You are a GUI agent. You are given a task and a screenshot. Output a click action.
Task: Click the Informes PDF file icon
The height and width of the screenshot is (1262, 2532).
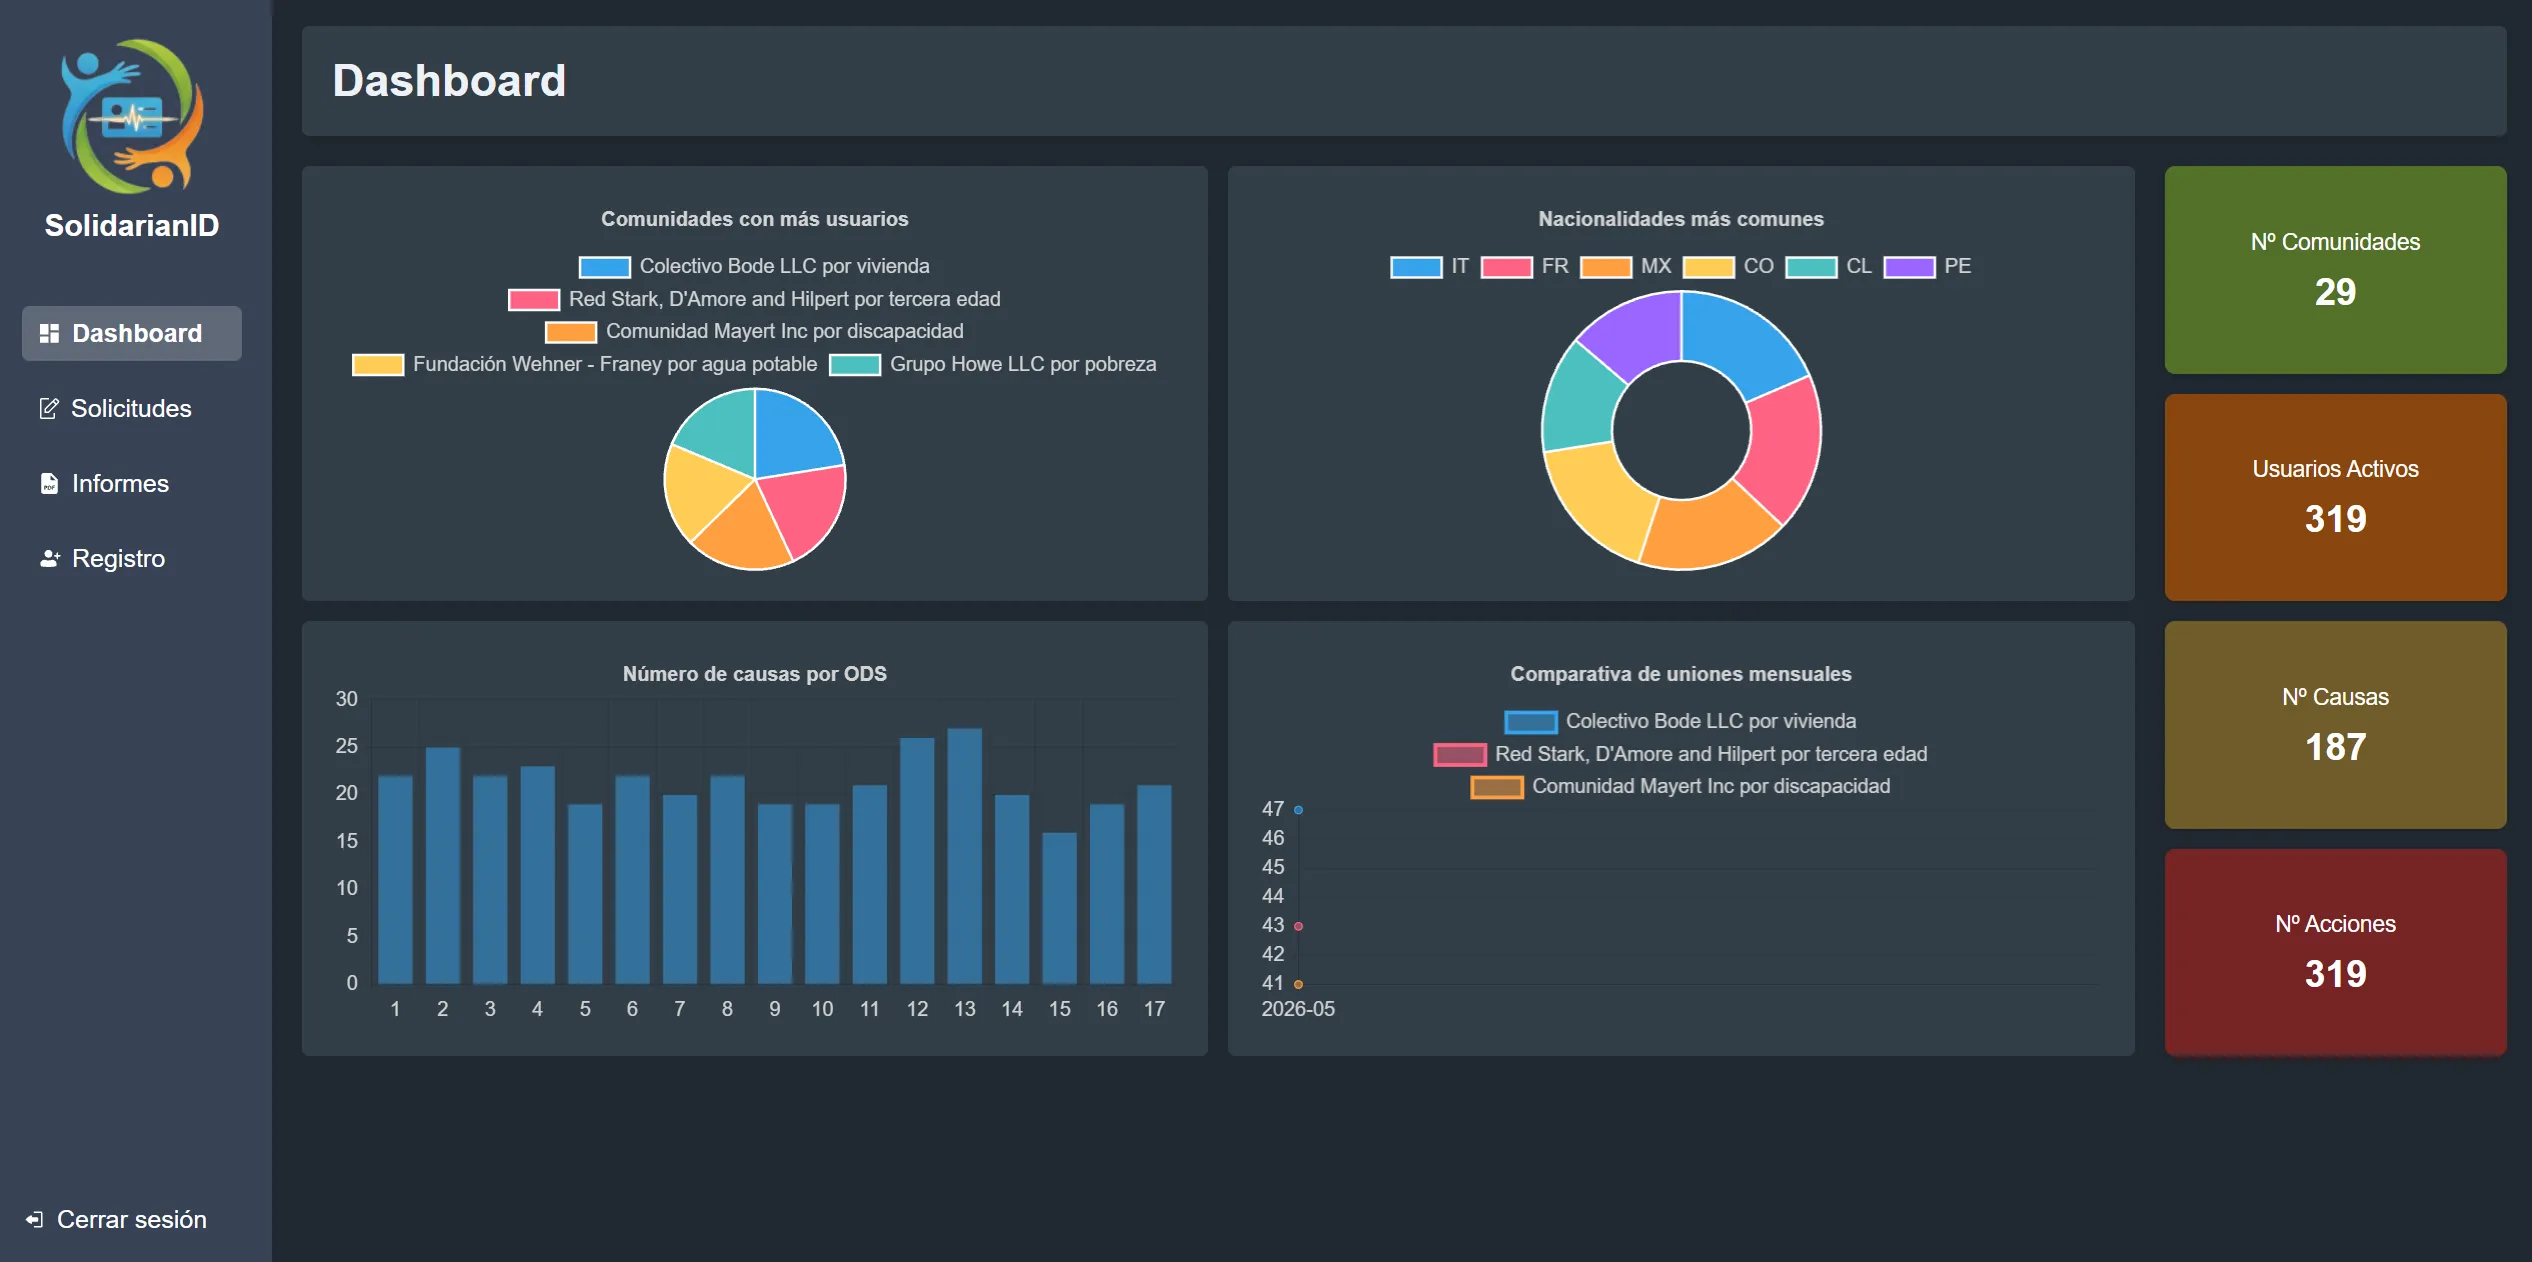[49, 483]
